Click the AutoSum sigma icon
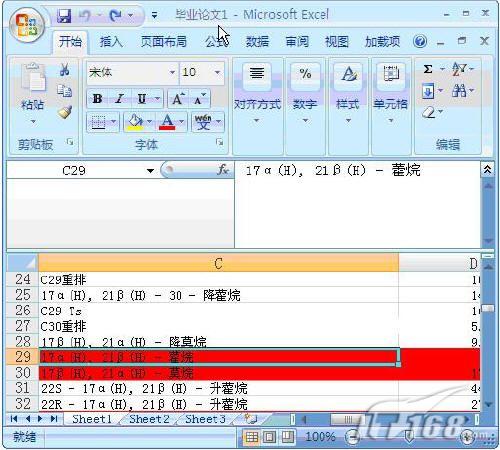Screen dimensions: 500x450 tap(428, 69)
